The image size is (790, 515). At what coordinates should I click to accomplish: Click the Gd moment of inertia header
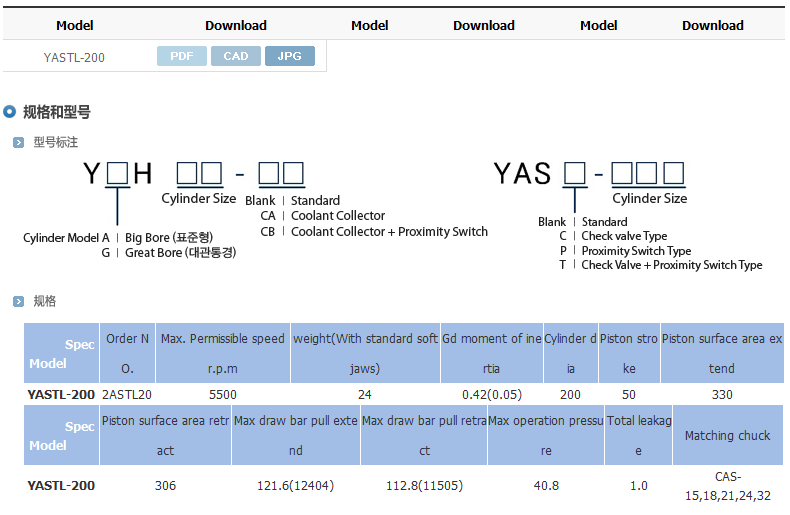click(x=492, y=353)
